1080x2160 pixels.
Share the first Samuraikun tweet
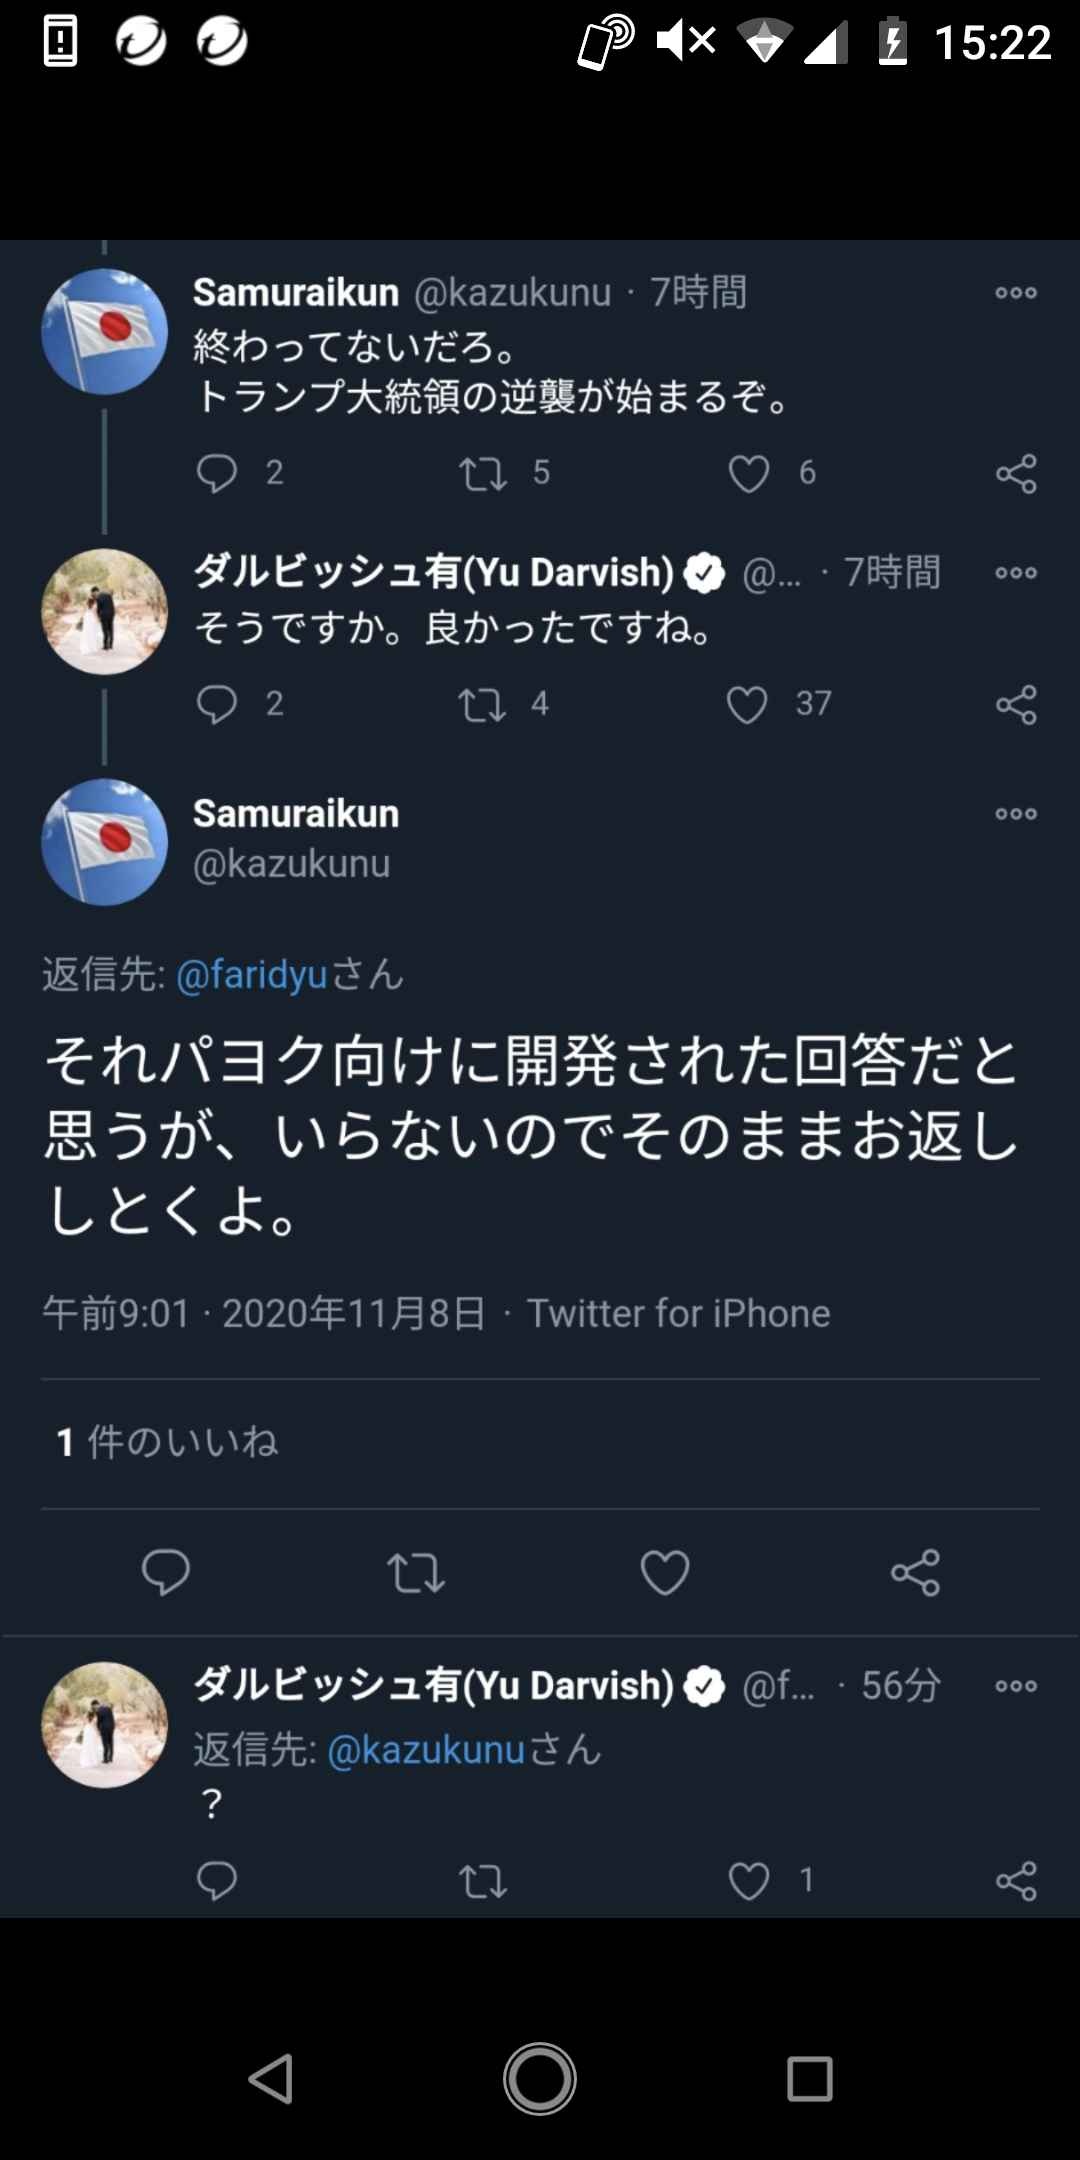coord(1016,474)
